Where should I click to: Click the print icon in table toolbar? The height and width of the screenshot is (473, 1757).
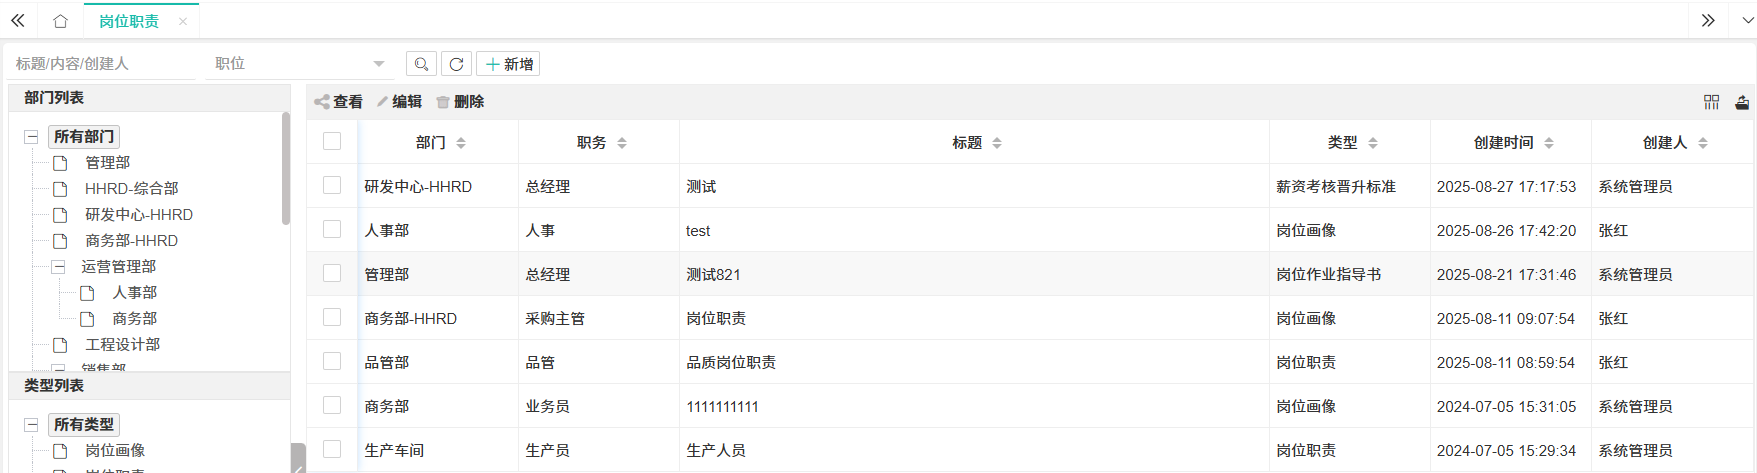(x=1742, y=102)
